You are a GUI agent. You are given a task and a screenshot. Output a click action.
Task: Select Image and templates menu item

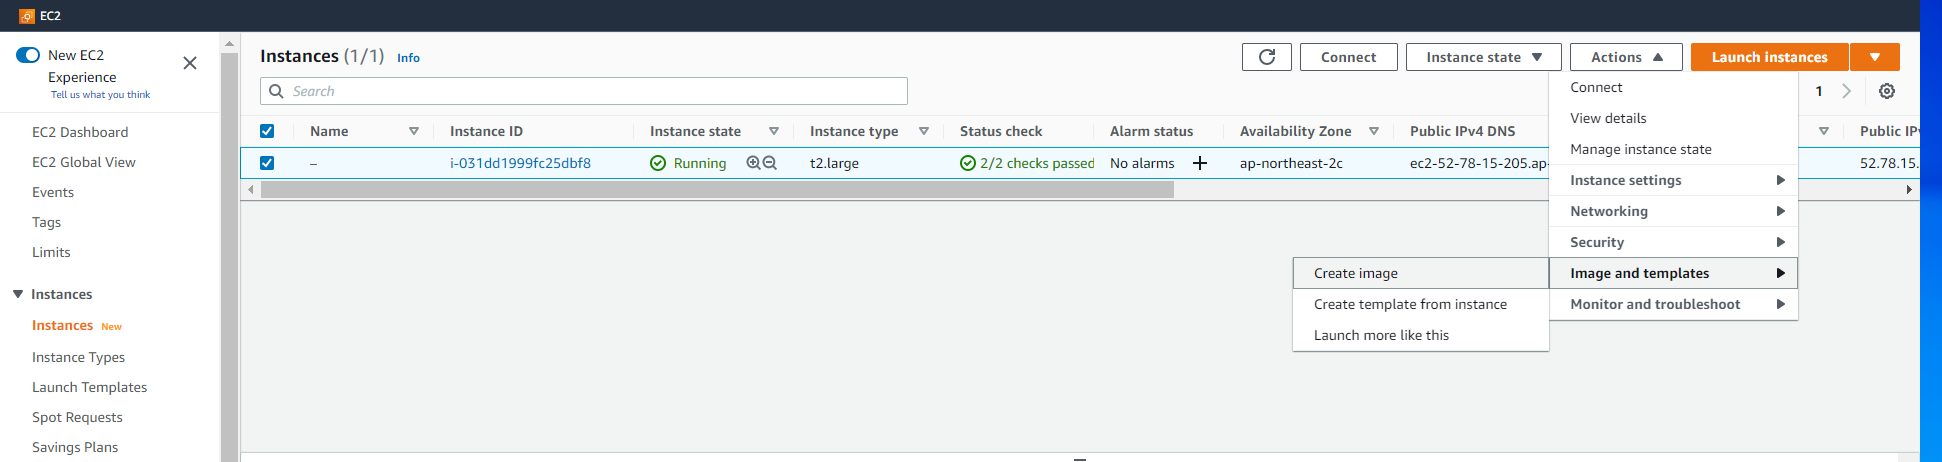point(1674,273)
